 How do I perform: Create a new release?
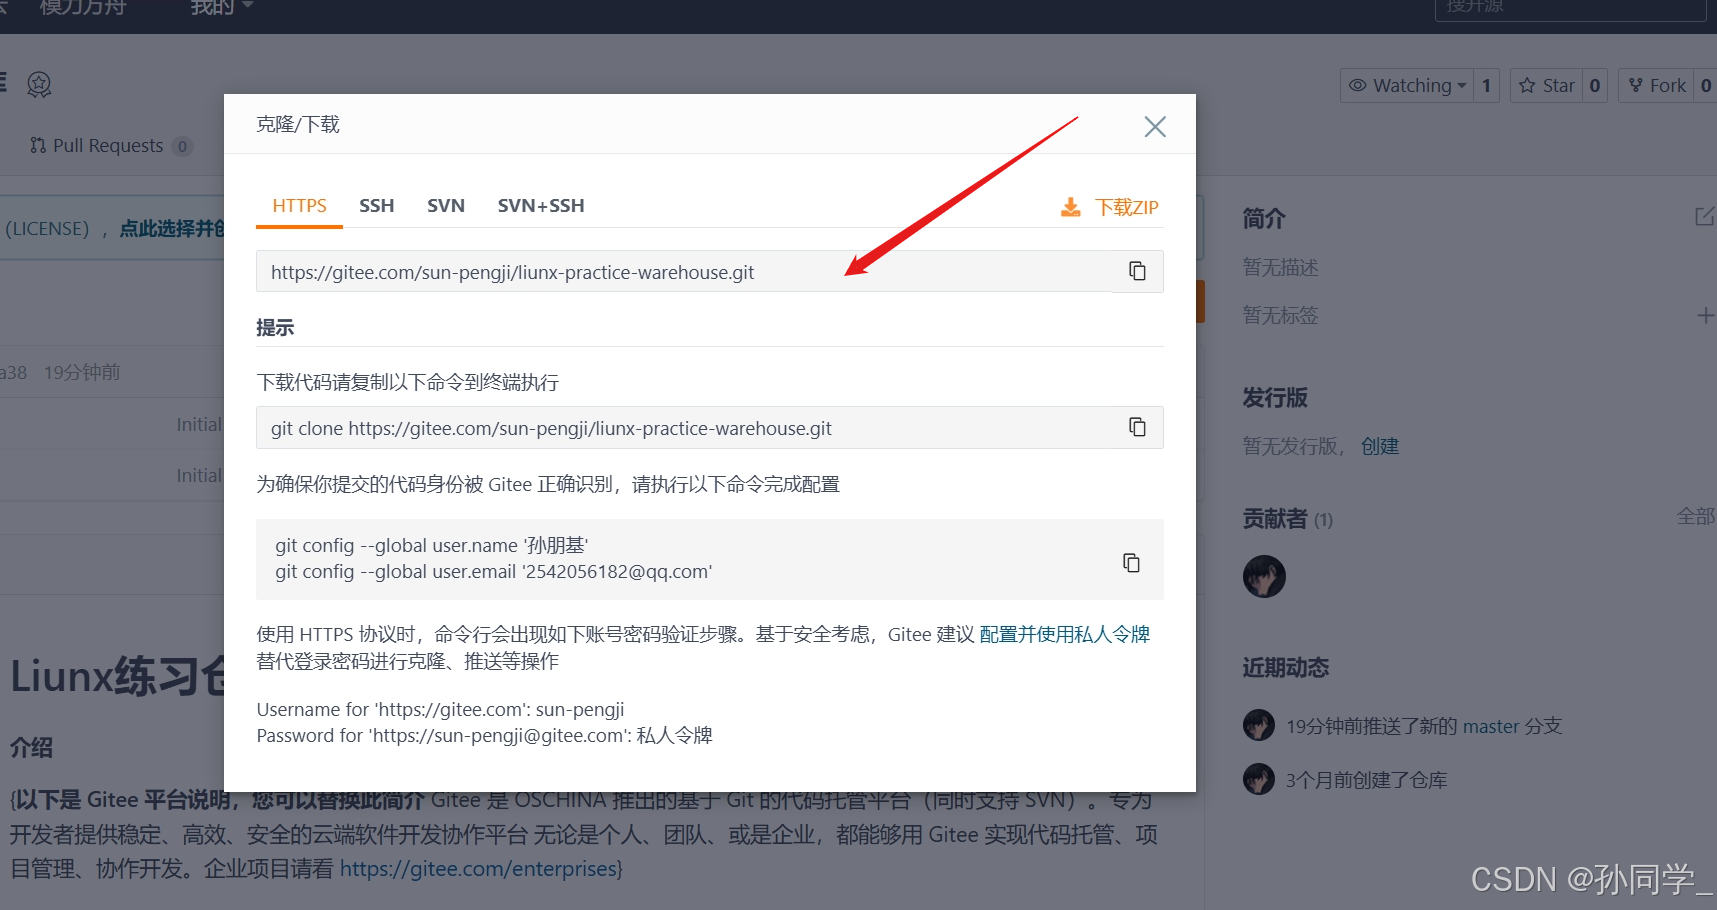(1380, 446)
